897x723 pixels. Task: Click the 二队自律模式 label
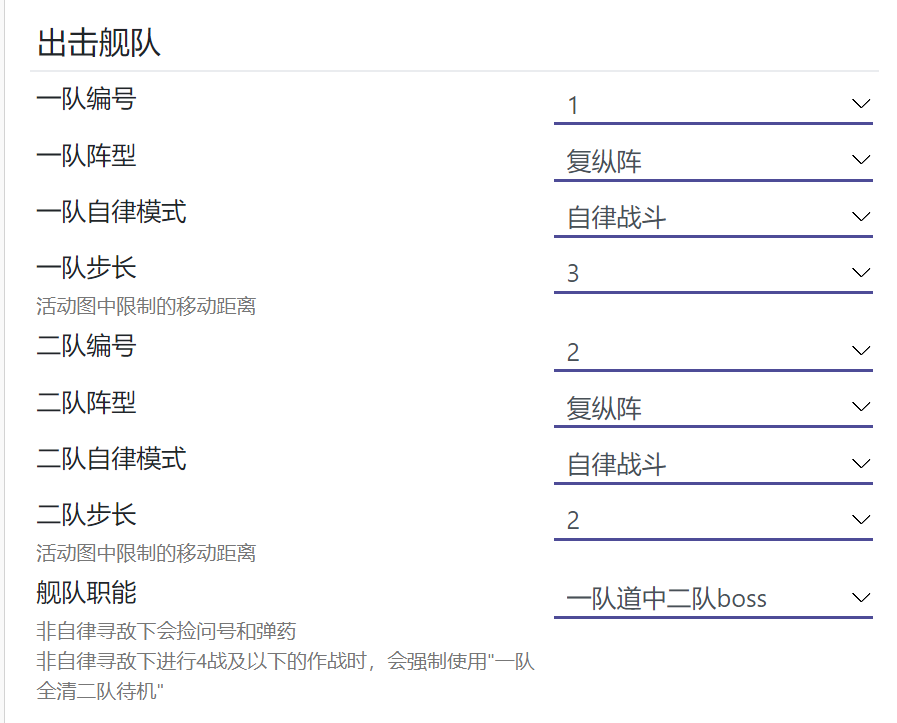pos(112,459)
